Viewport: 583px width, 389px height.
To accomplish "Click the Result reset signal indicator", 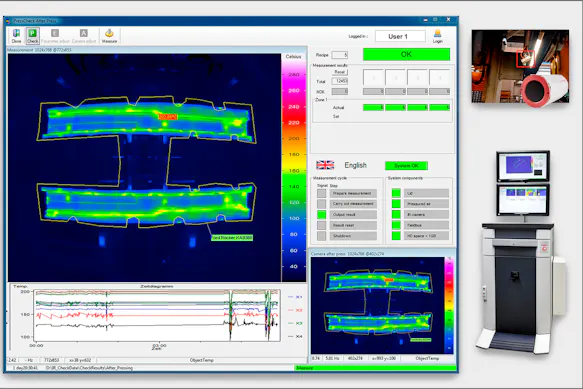I will coord(322,225).
